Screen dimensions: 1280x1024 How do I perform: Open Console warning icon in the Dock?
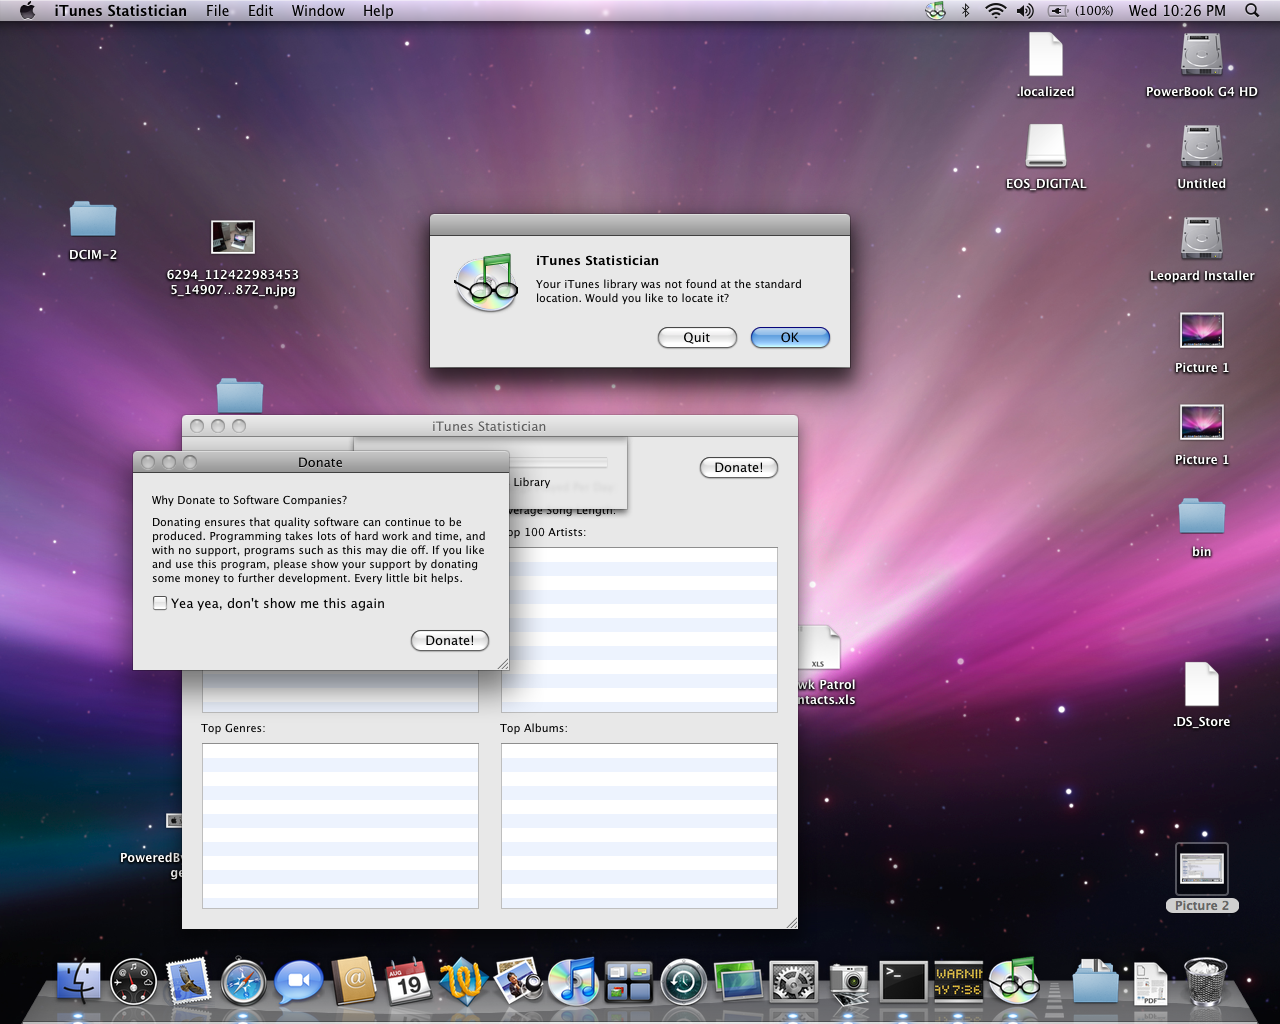(959, 982)
